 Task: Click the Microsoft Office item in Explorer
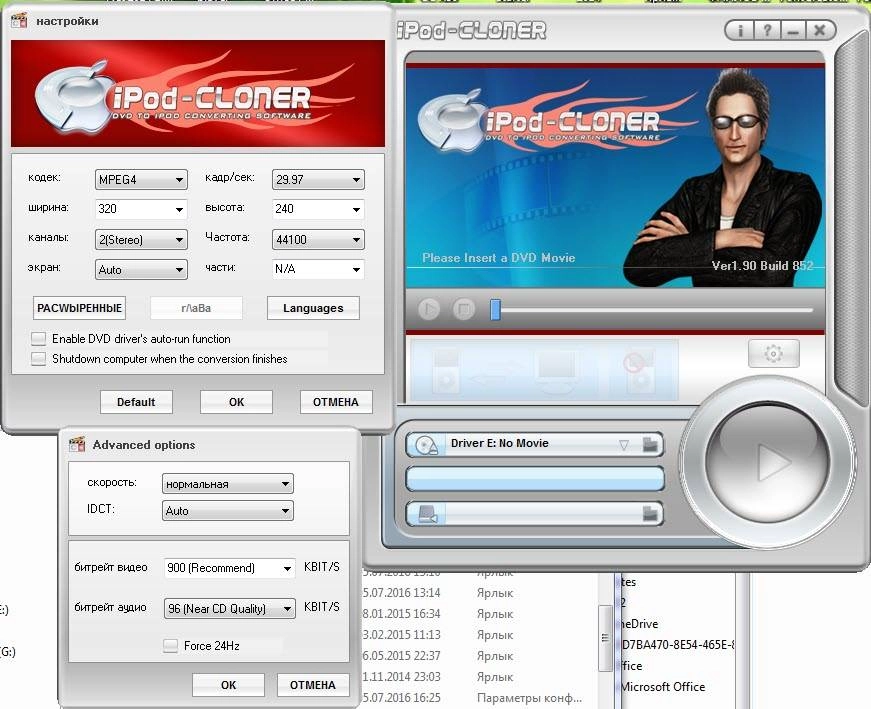click(x=662, y=687)
